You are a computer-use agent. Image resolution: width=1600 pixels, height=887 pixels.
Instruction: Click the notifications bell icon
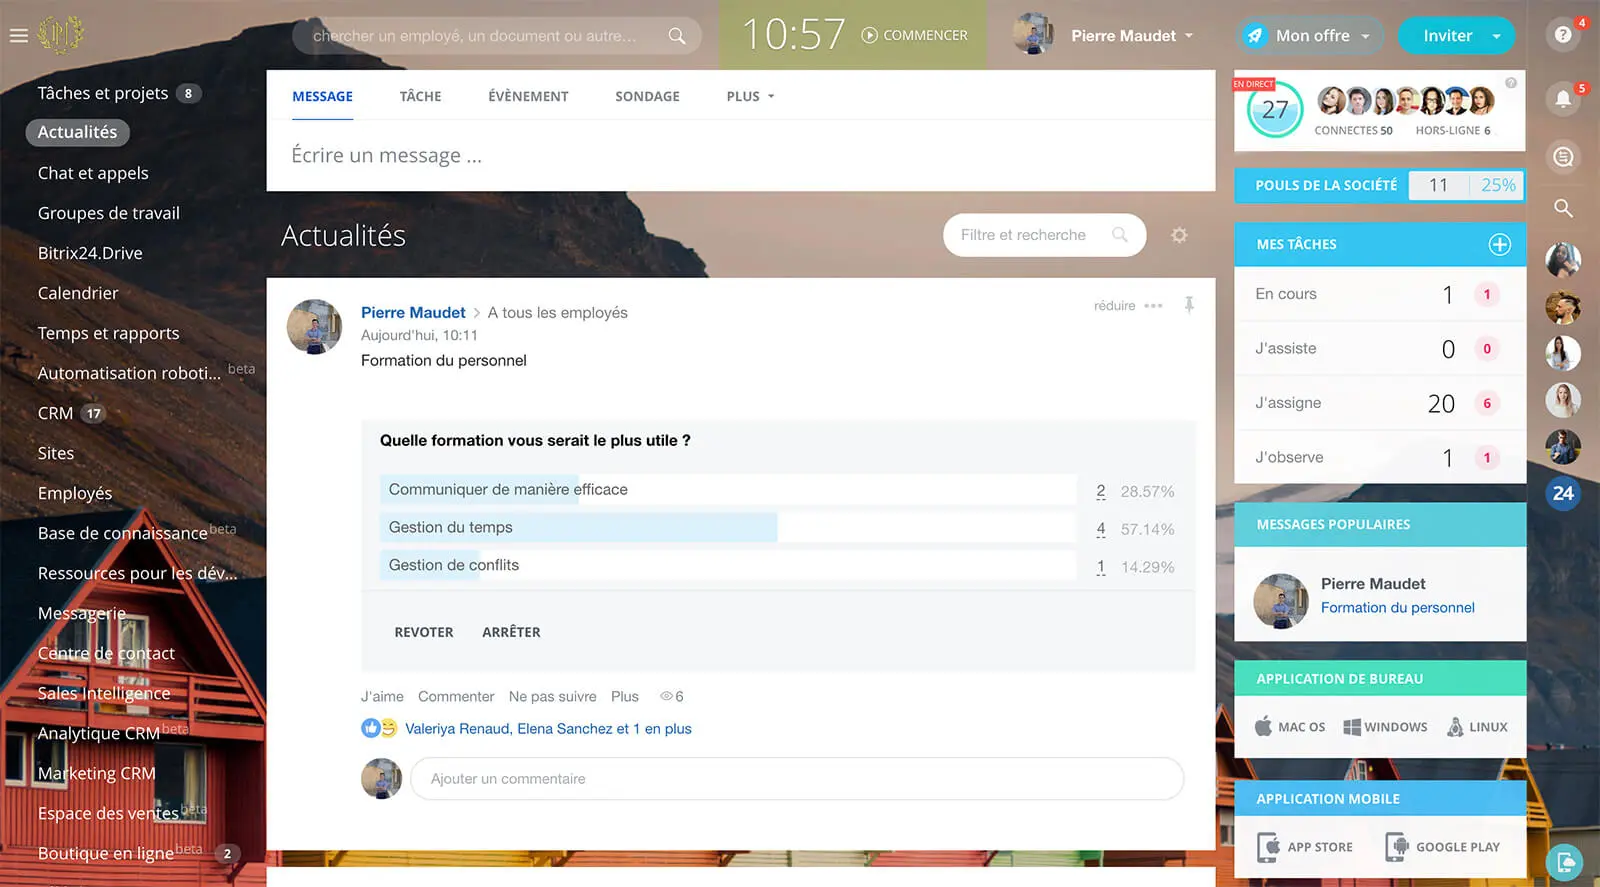point(1562,98)
